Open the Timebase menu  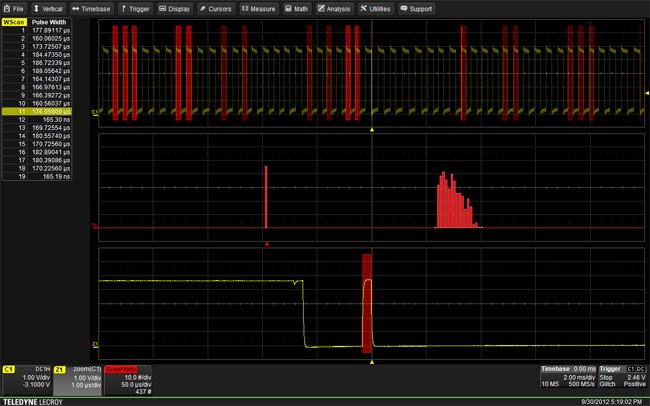pos(91,8)
